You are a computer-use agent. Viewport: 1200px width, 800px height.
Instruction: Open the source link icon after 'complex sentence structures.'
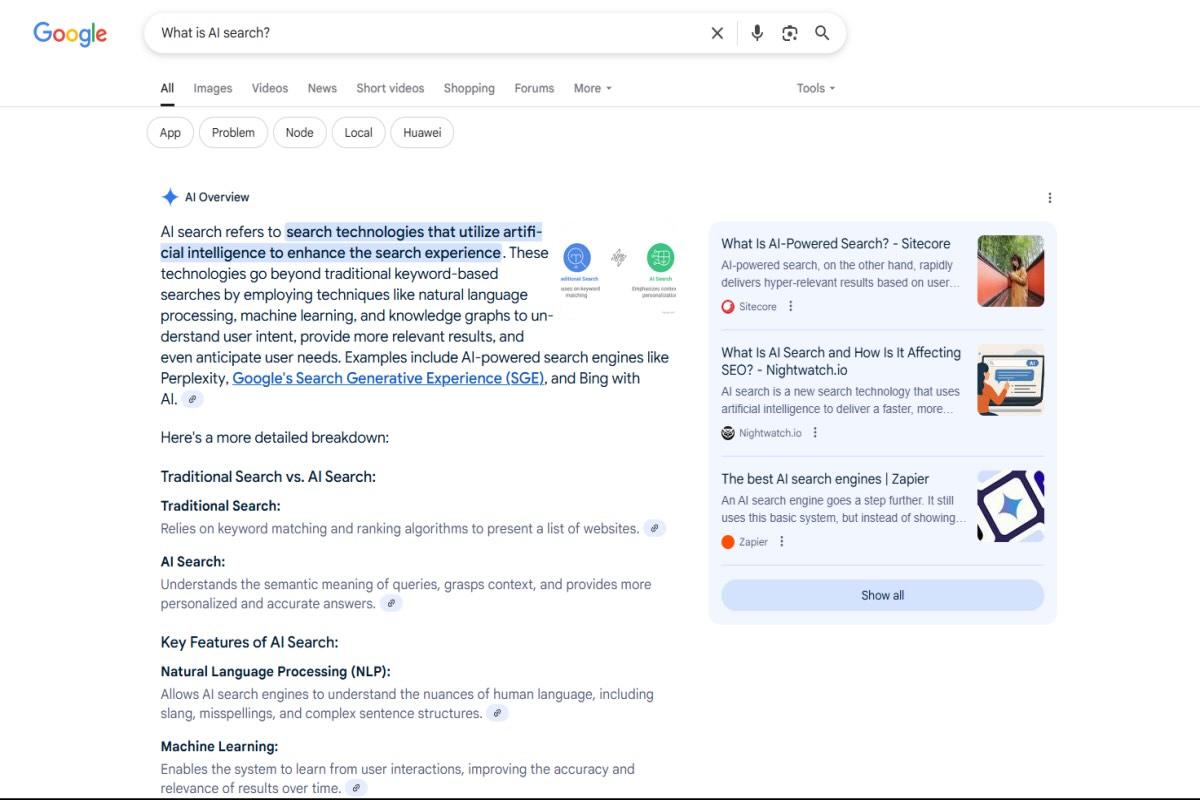point(497,713)
